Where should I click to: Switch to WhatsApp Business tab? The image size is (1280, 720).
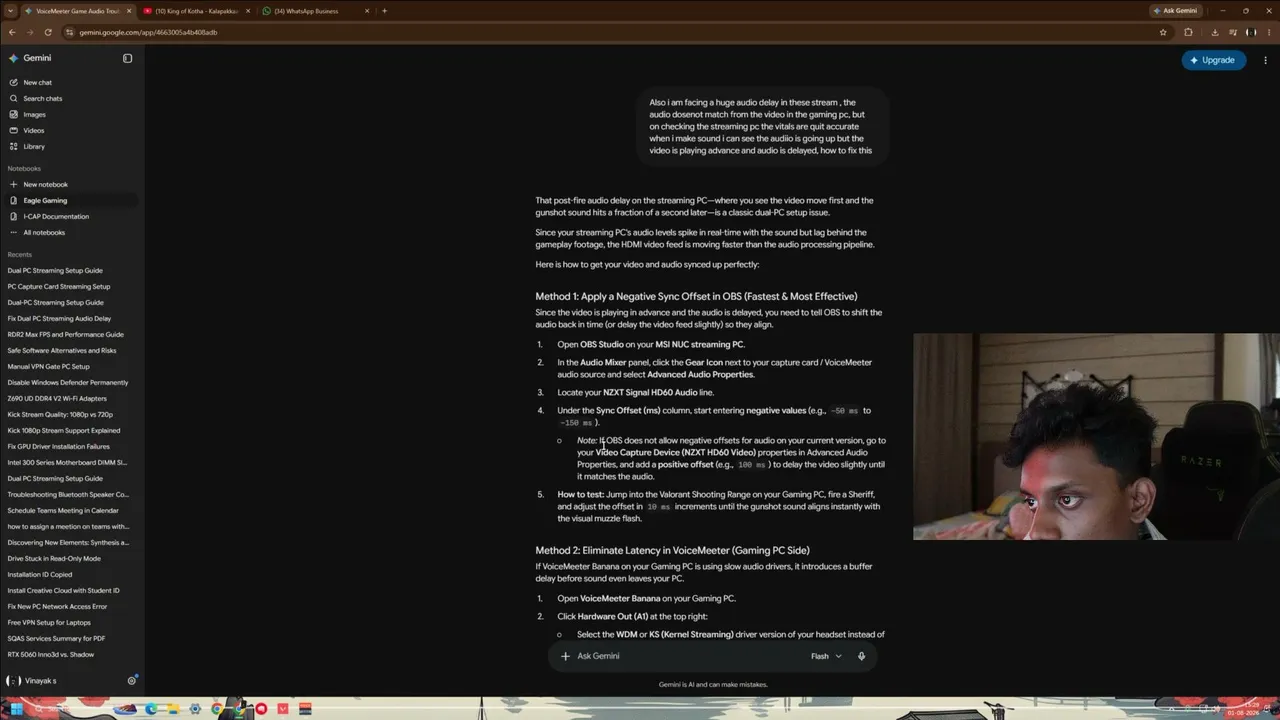tap(312, 11)
